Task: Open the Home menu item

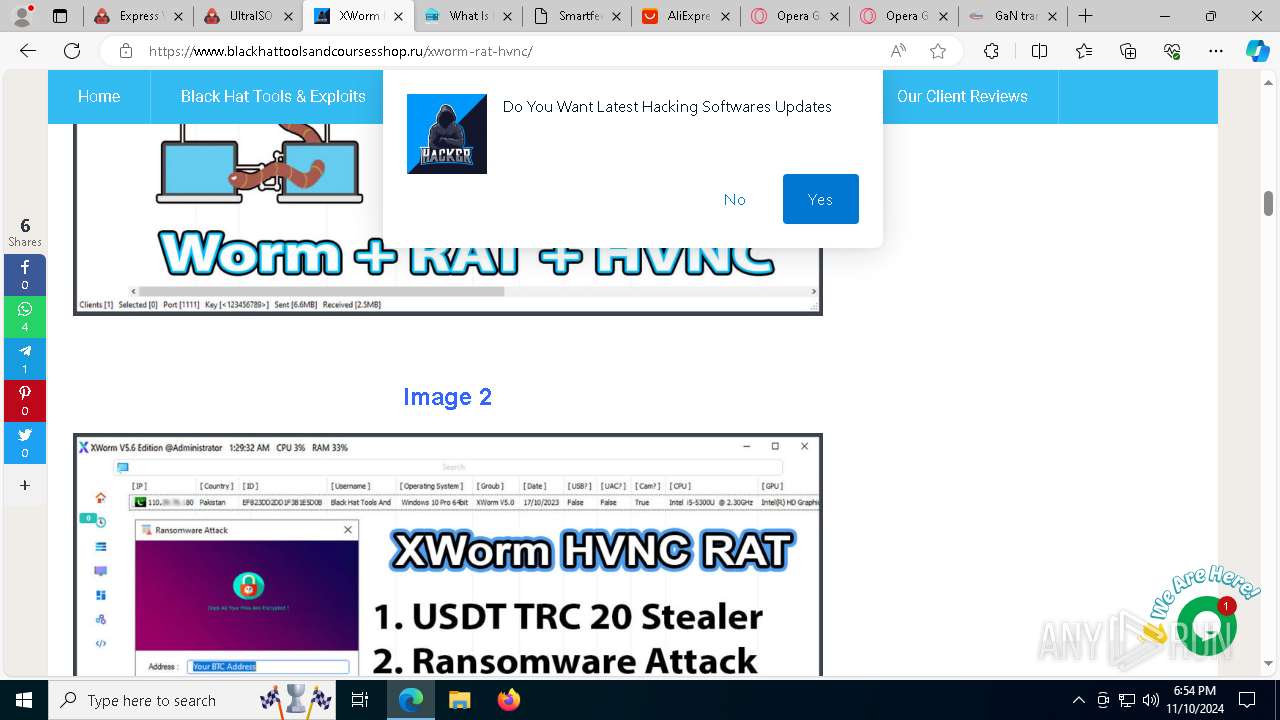Action: (99, 96)
